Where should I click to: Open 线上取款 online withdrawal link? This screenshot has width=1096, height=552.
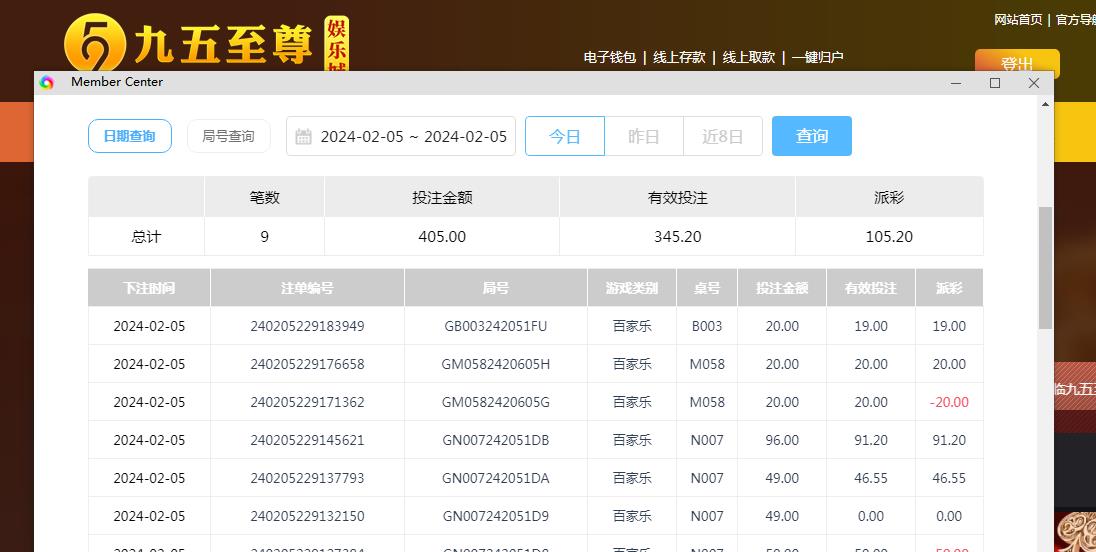click(749, 57)
